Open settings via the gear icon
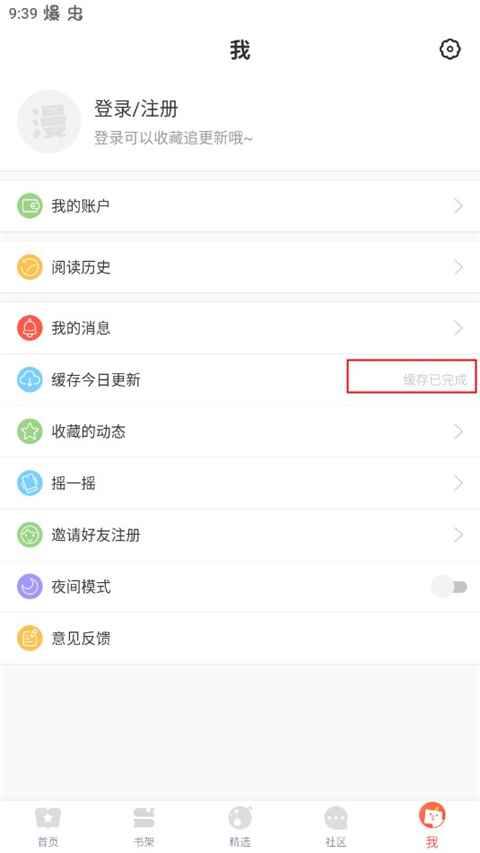Viewport: 480px width, 853px height. [450, 50]
